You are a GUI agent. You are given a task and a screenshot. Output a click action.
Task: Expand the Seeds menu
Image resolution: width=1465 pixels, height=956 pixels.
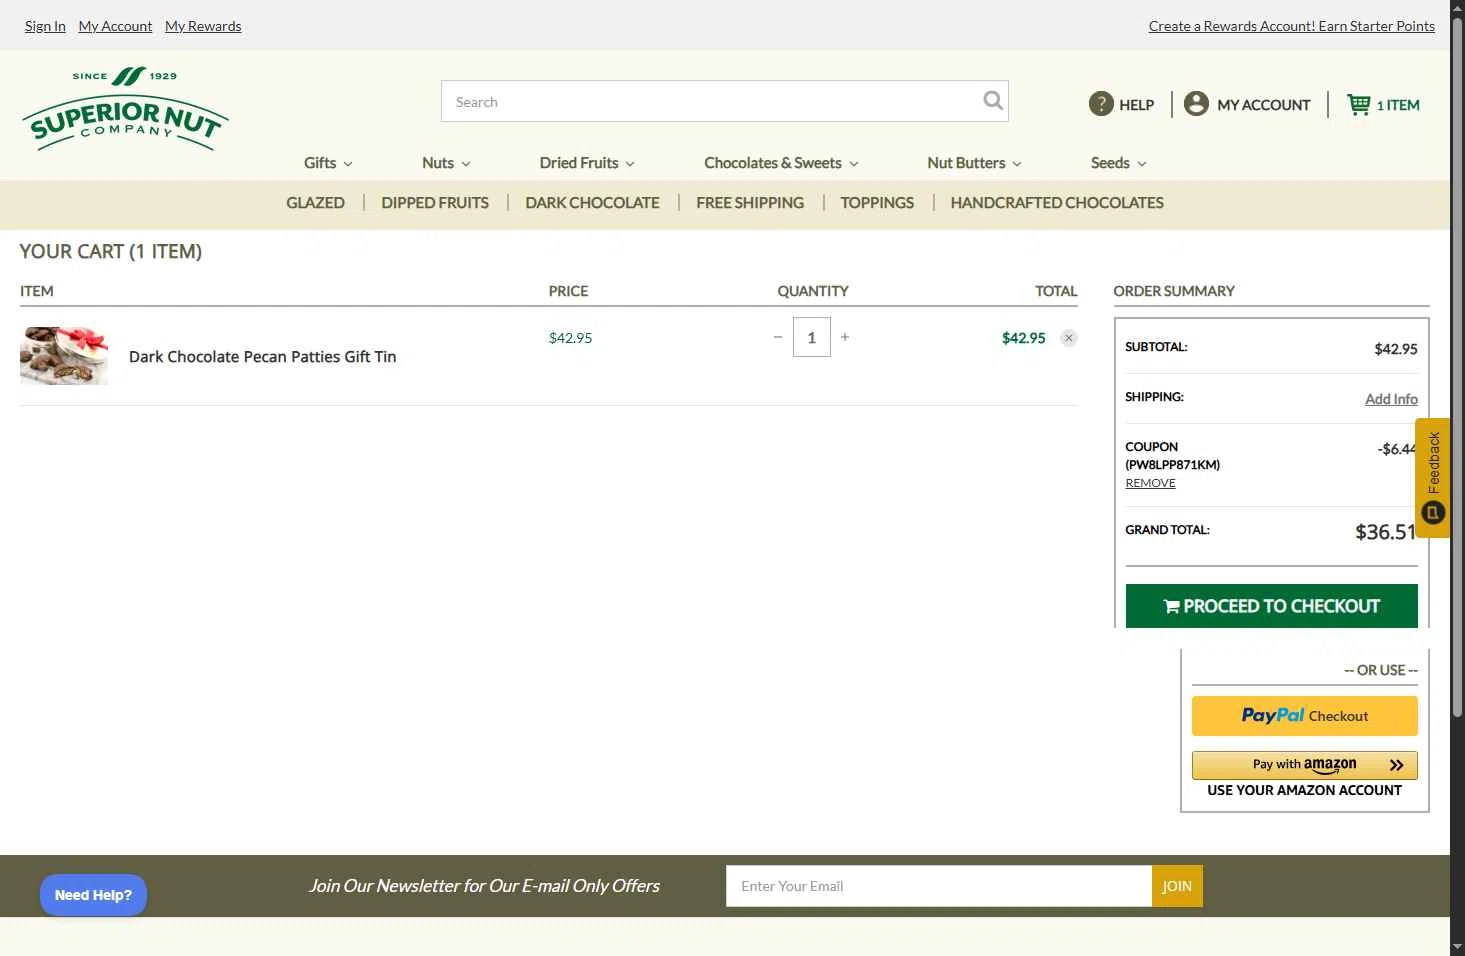(1118, 163)
